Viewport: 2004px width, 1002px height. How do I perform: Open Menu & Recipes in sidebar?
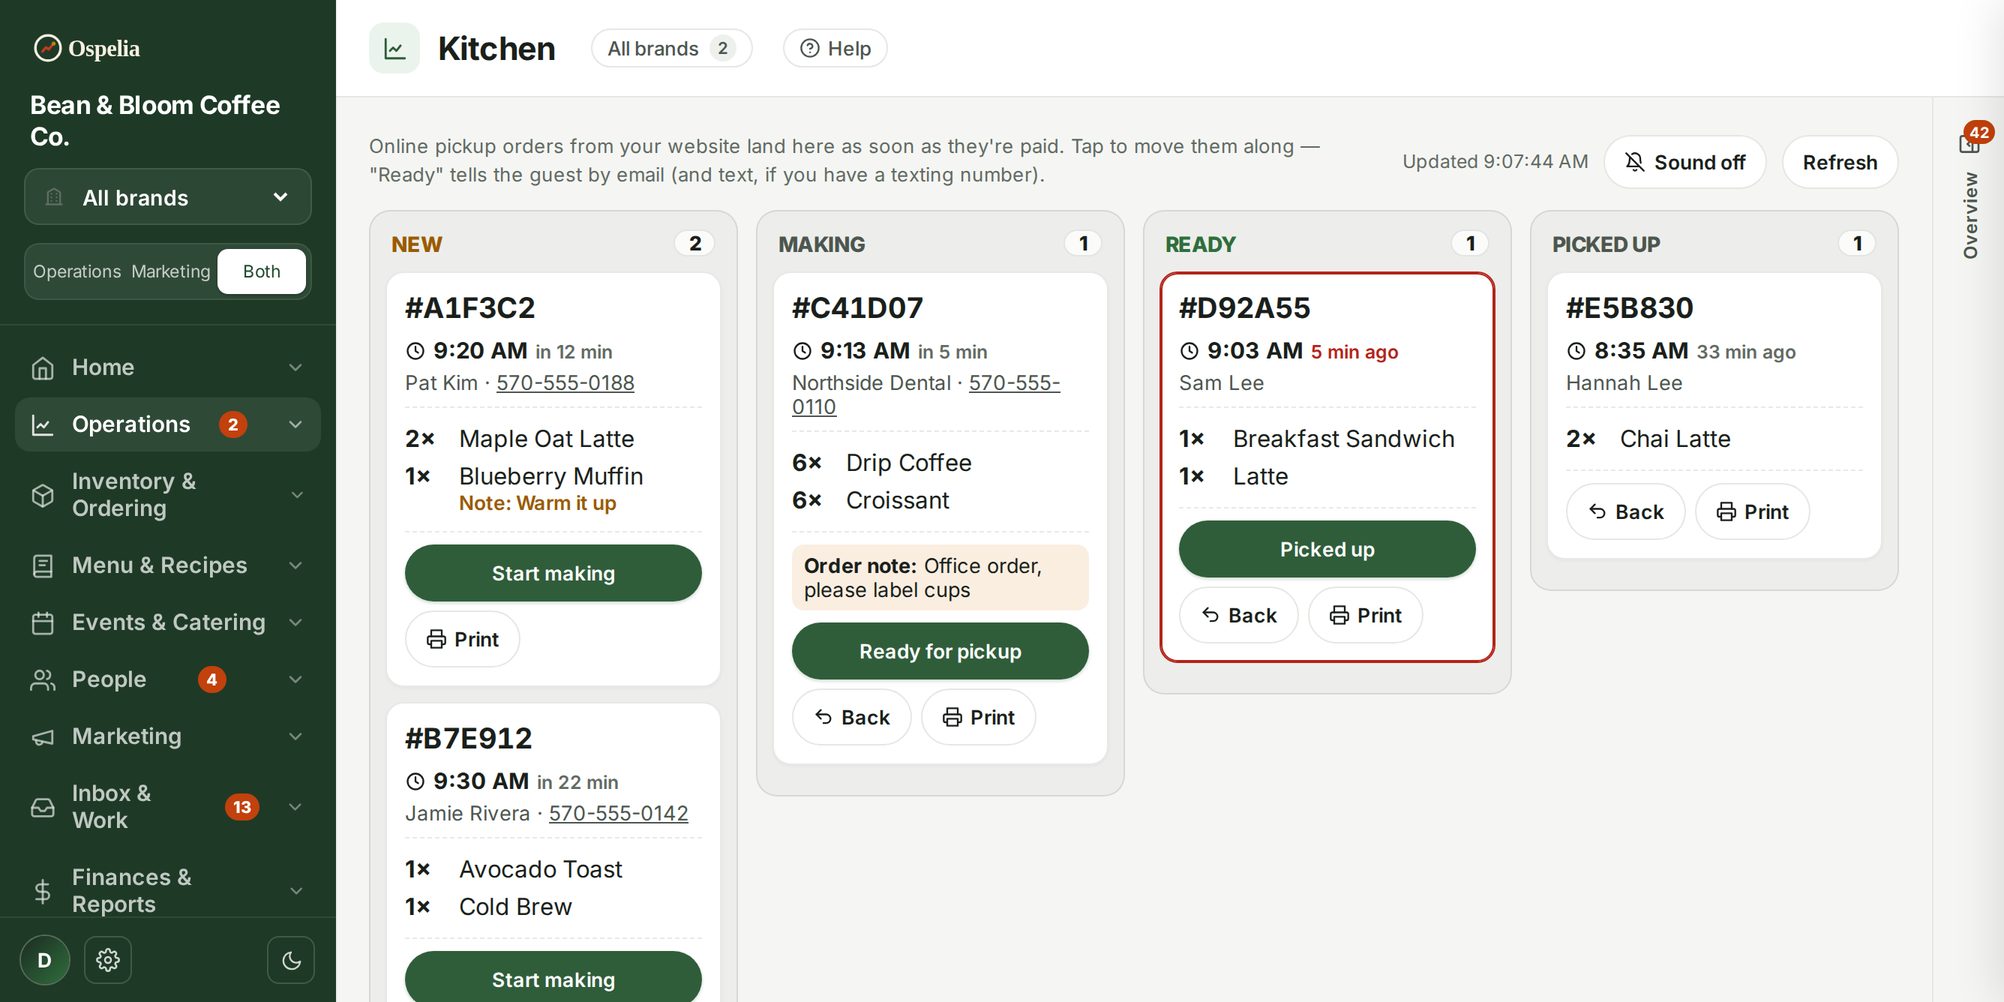pyautogui.click(x=168, y=566)
